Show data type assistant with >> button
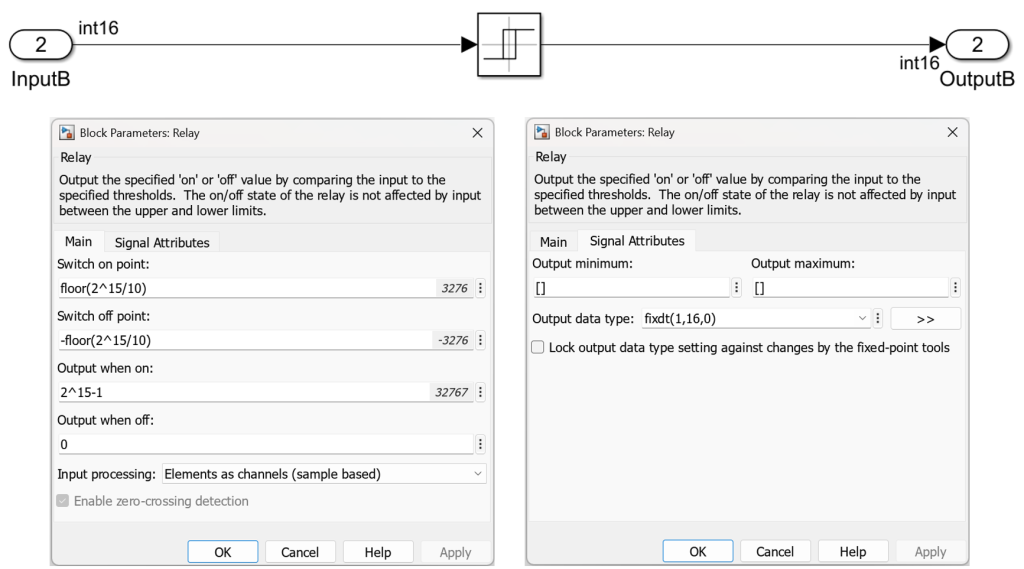The height and width of the screenshot is (569, 1024). [x=925, y=319]
